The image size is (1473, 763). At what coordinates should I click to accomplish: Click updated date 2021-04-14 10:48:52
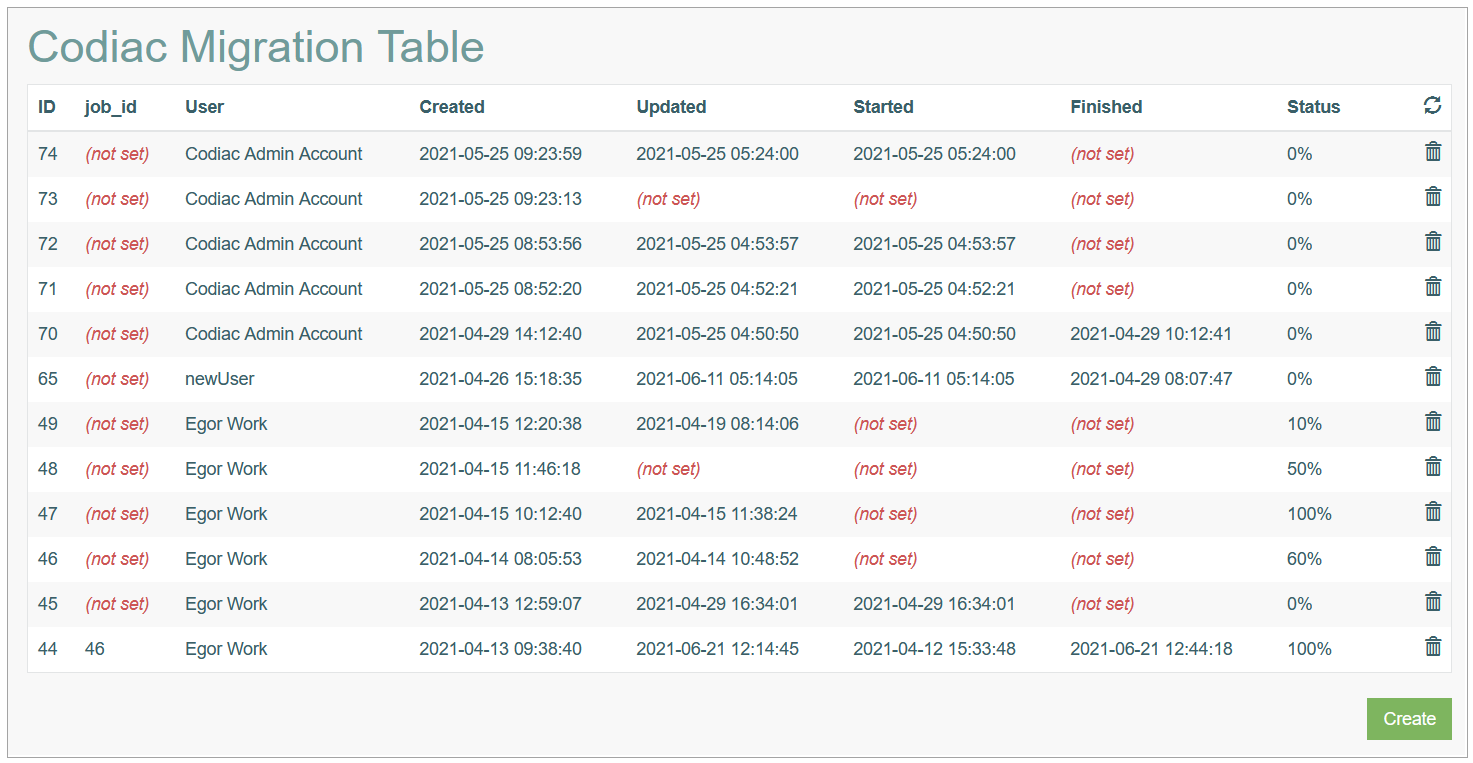(717, 559)
